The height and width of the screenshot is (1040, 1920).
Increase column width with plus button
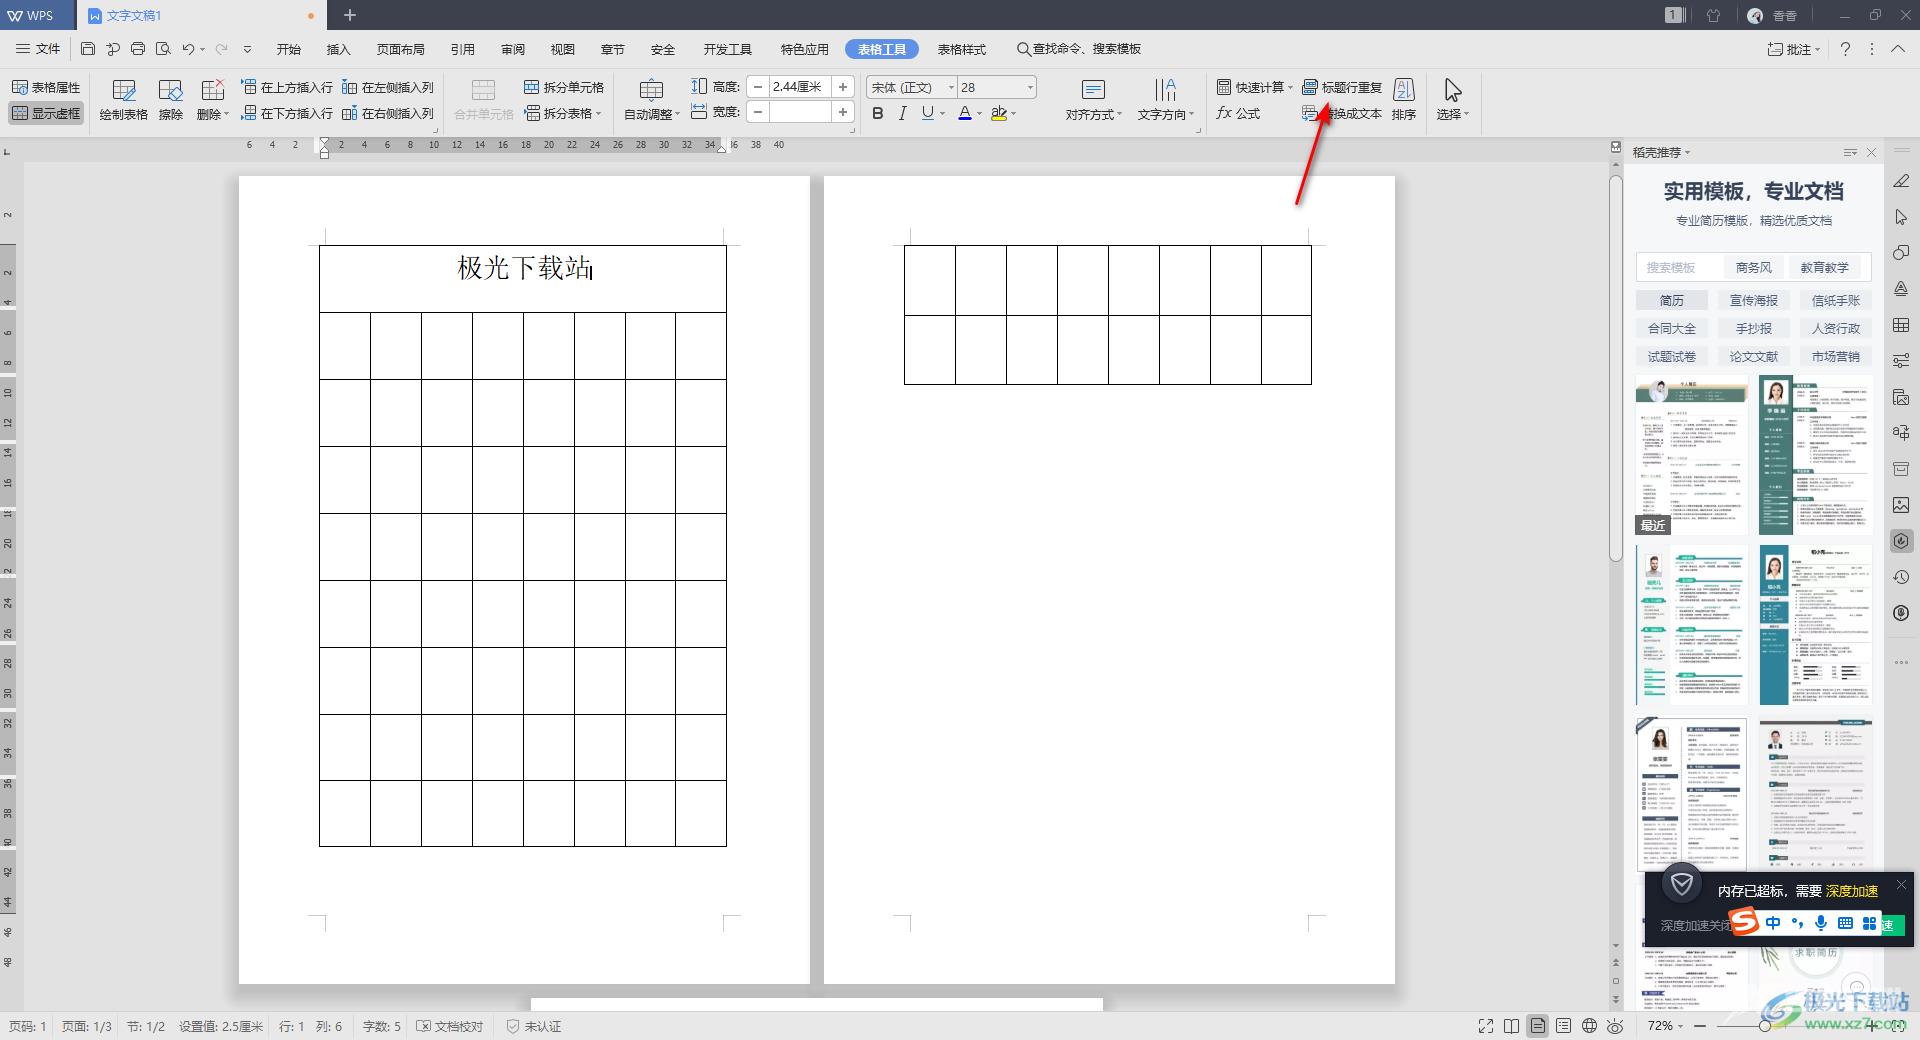tap(843, 112)
